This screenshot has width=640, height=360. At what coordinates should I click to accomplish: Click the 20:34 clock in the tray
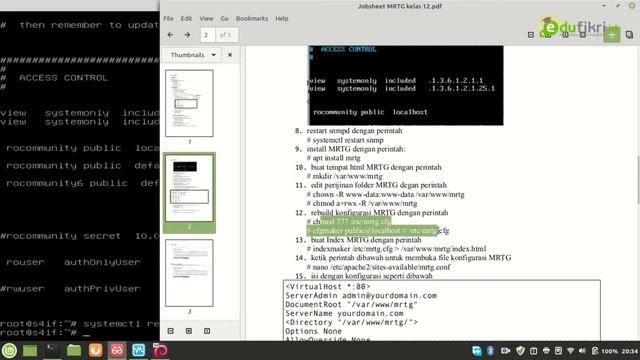pyautogui.click(x=629, y=351)
